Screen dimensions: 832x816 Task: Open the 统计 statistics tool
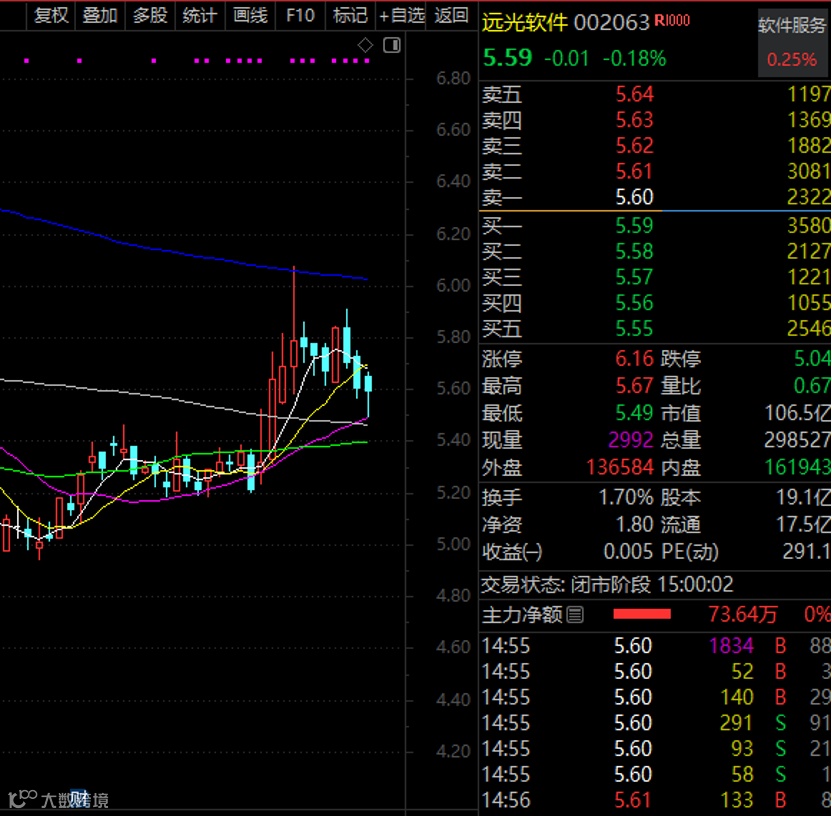[x=200, y=15]
